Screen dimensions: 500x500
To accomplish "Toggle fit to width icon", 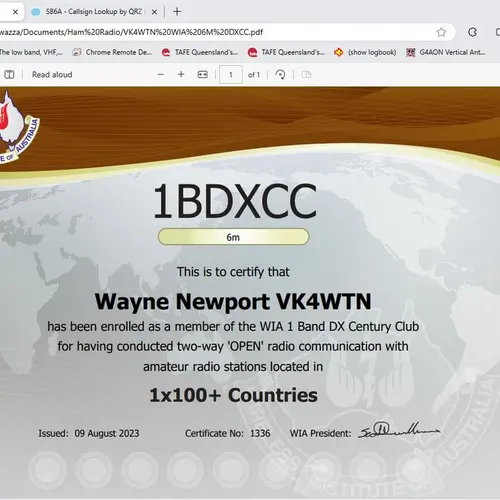I will tap(203, 75).
